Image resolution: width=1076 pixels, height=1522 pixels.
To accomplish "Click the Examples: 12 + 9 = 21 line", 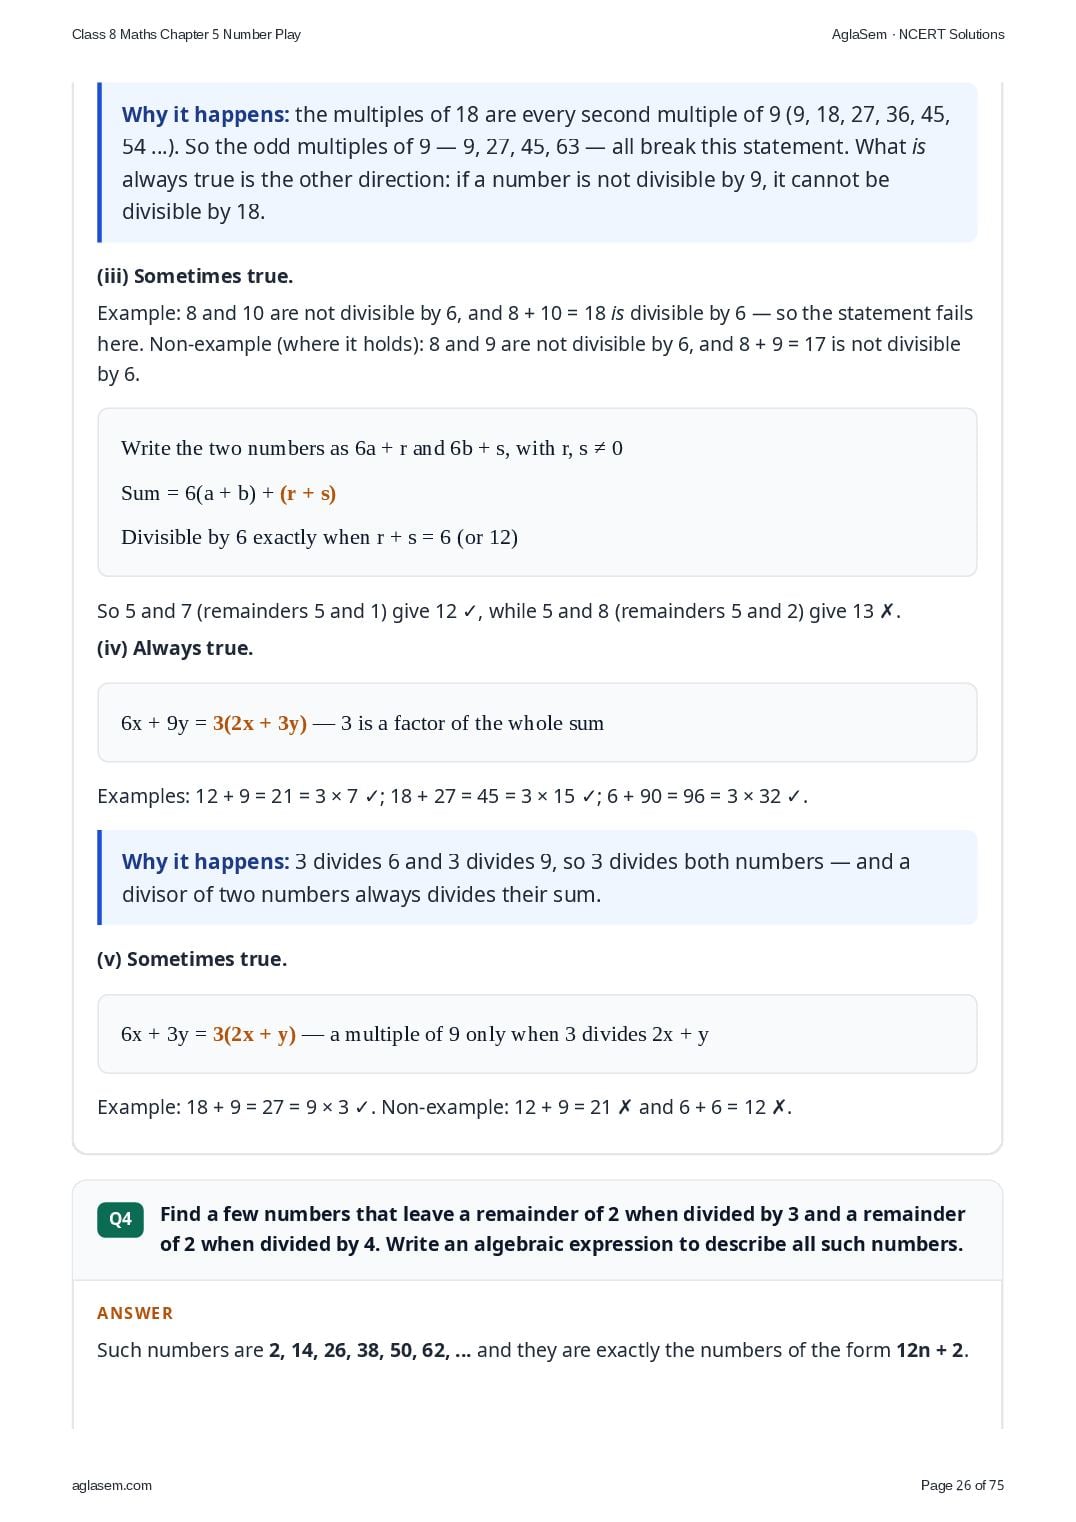I will click(x=452, y=796).
